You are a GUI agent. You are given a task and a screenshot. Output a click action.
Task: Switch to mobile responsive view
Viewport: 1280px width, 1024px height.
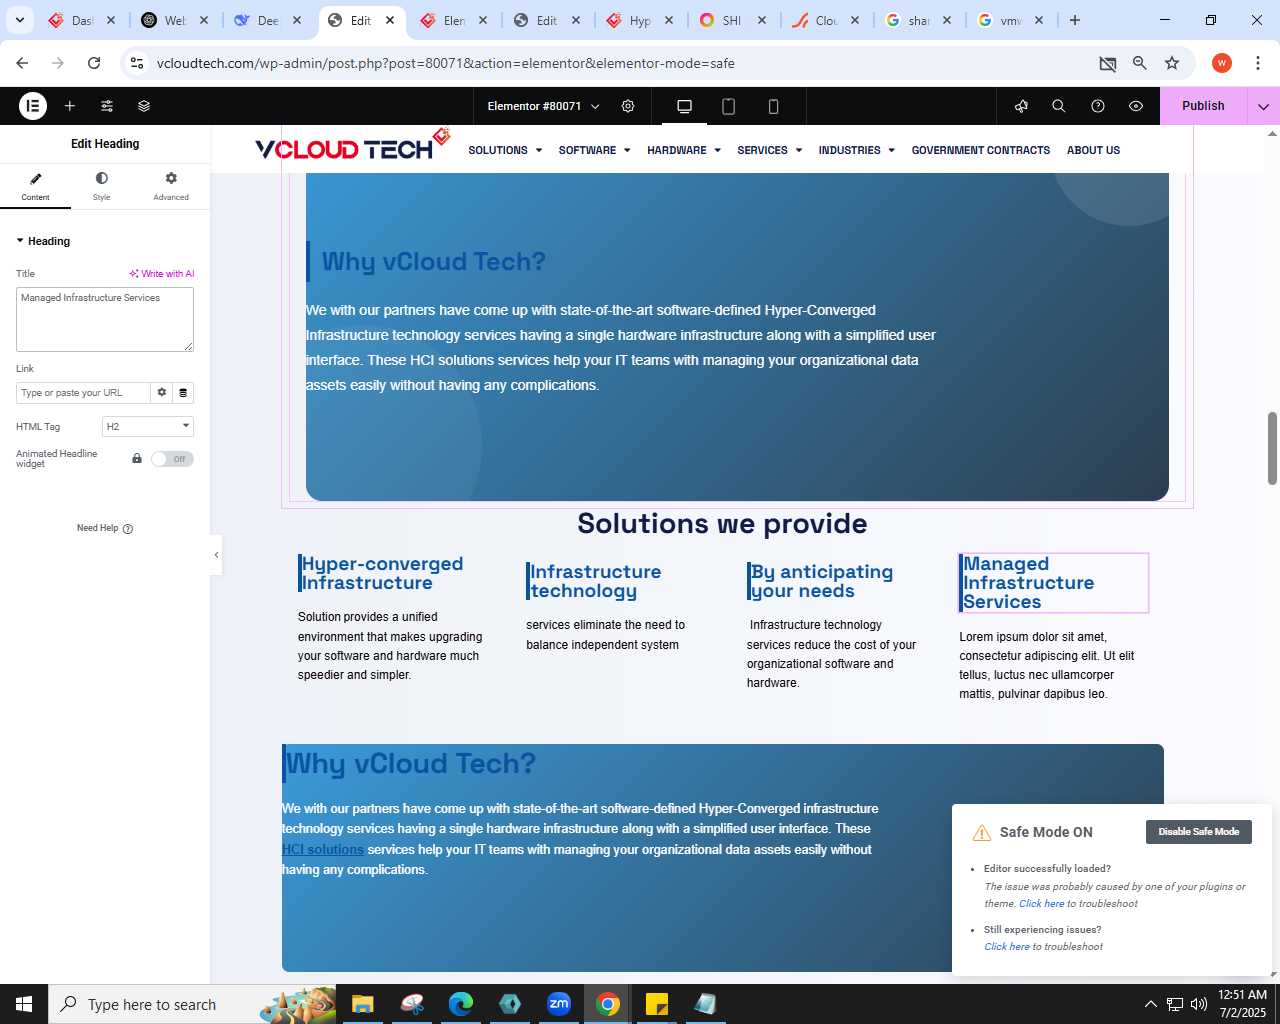pos(773,106)
